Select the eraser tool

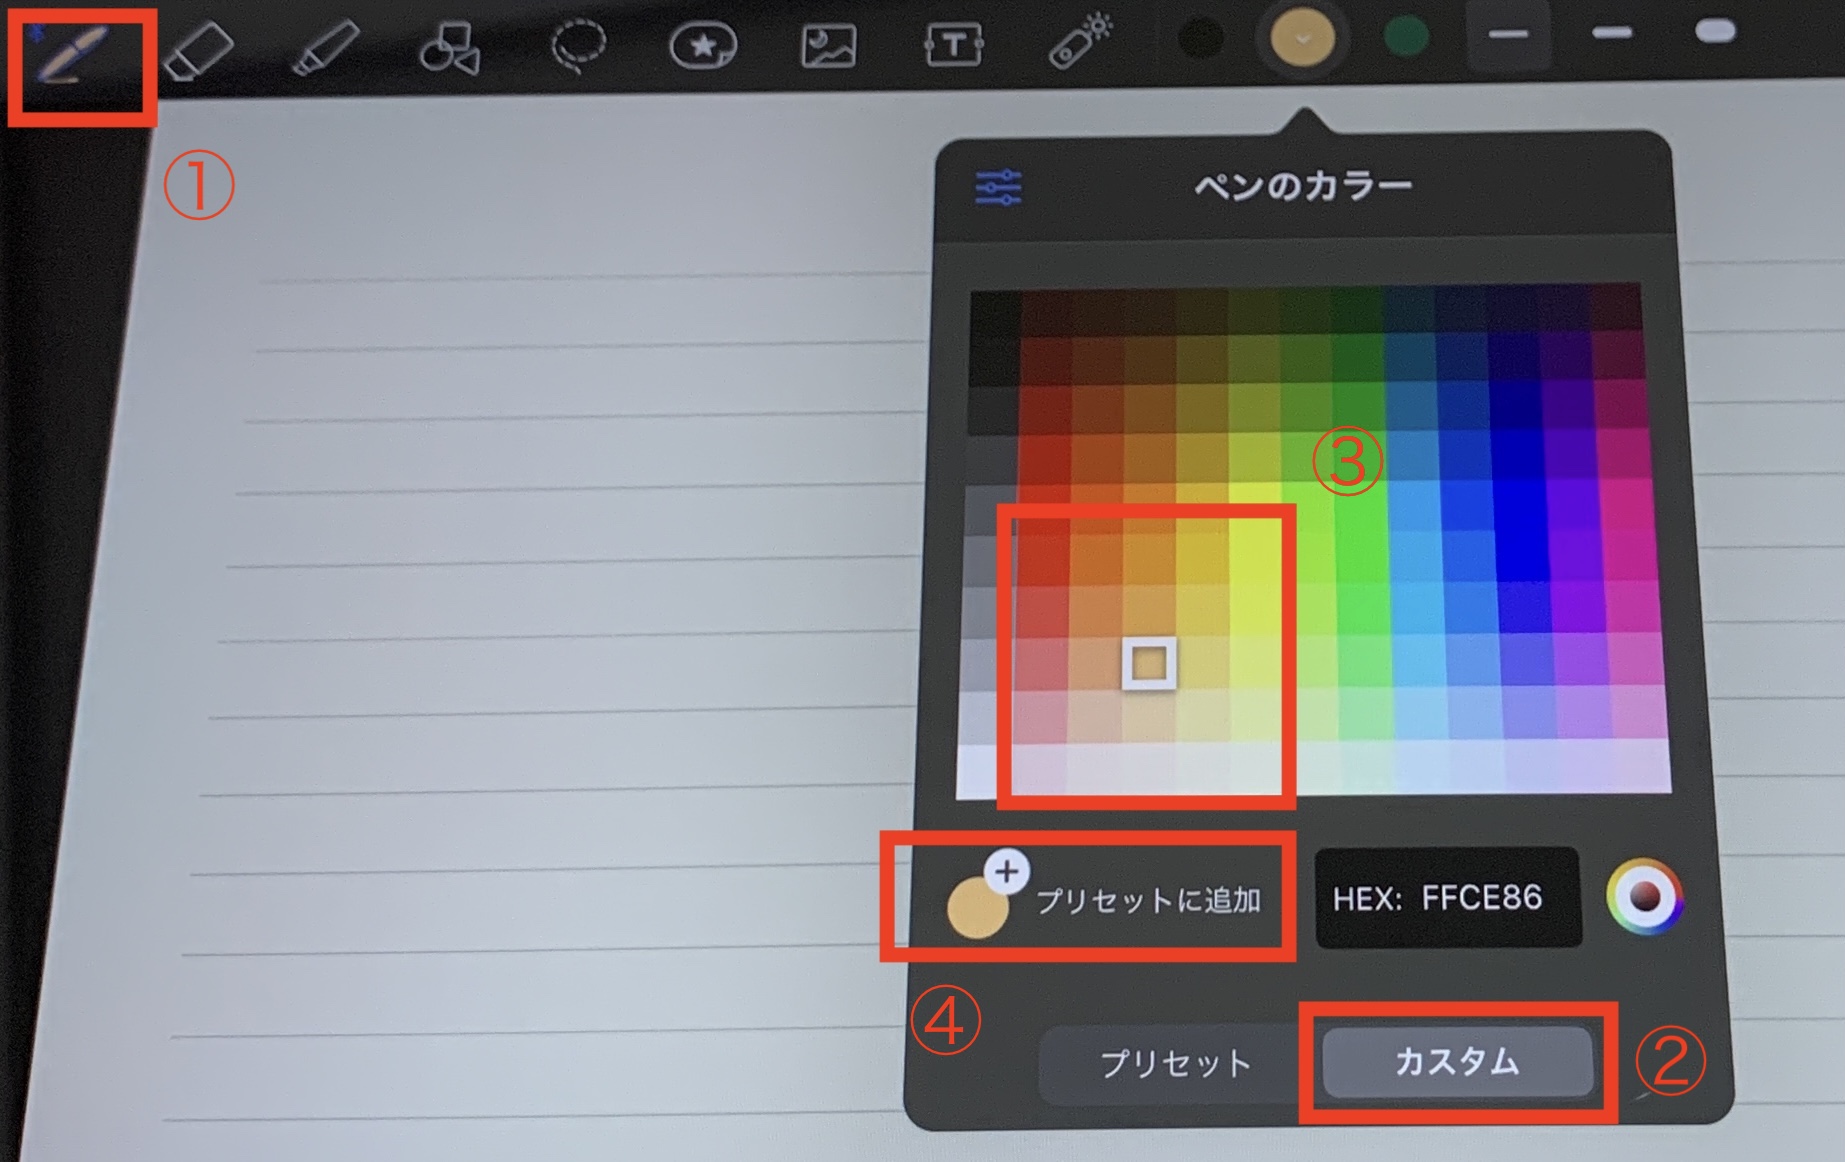click(x=200, y=50)
